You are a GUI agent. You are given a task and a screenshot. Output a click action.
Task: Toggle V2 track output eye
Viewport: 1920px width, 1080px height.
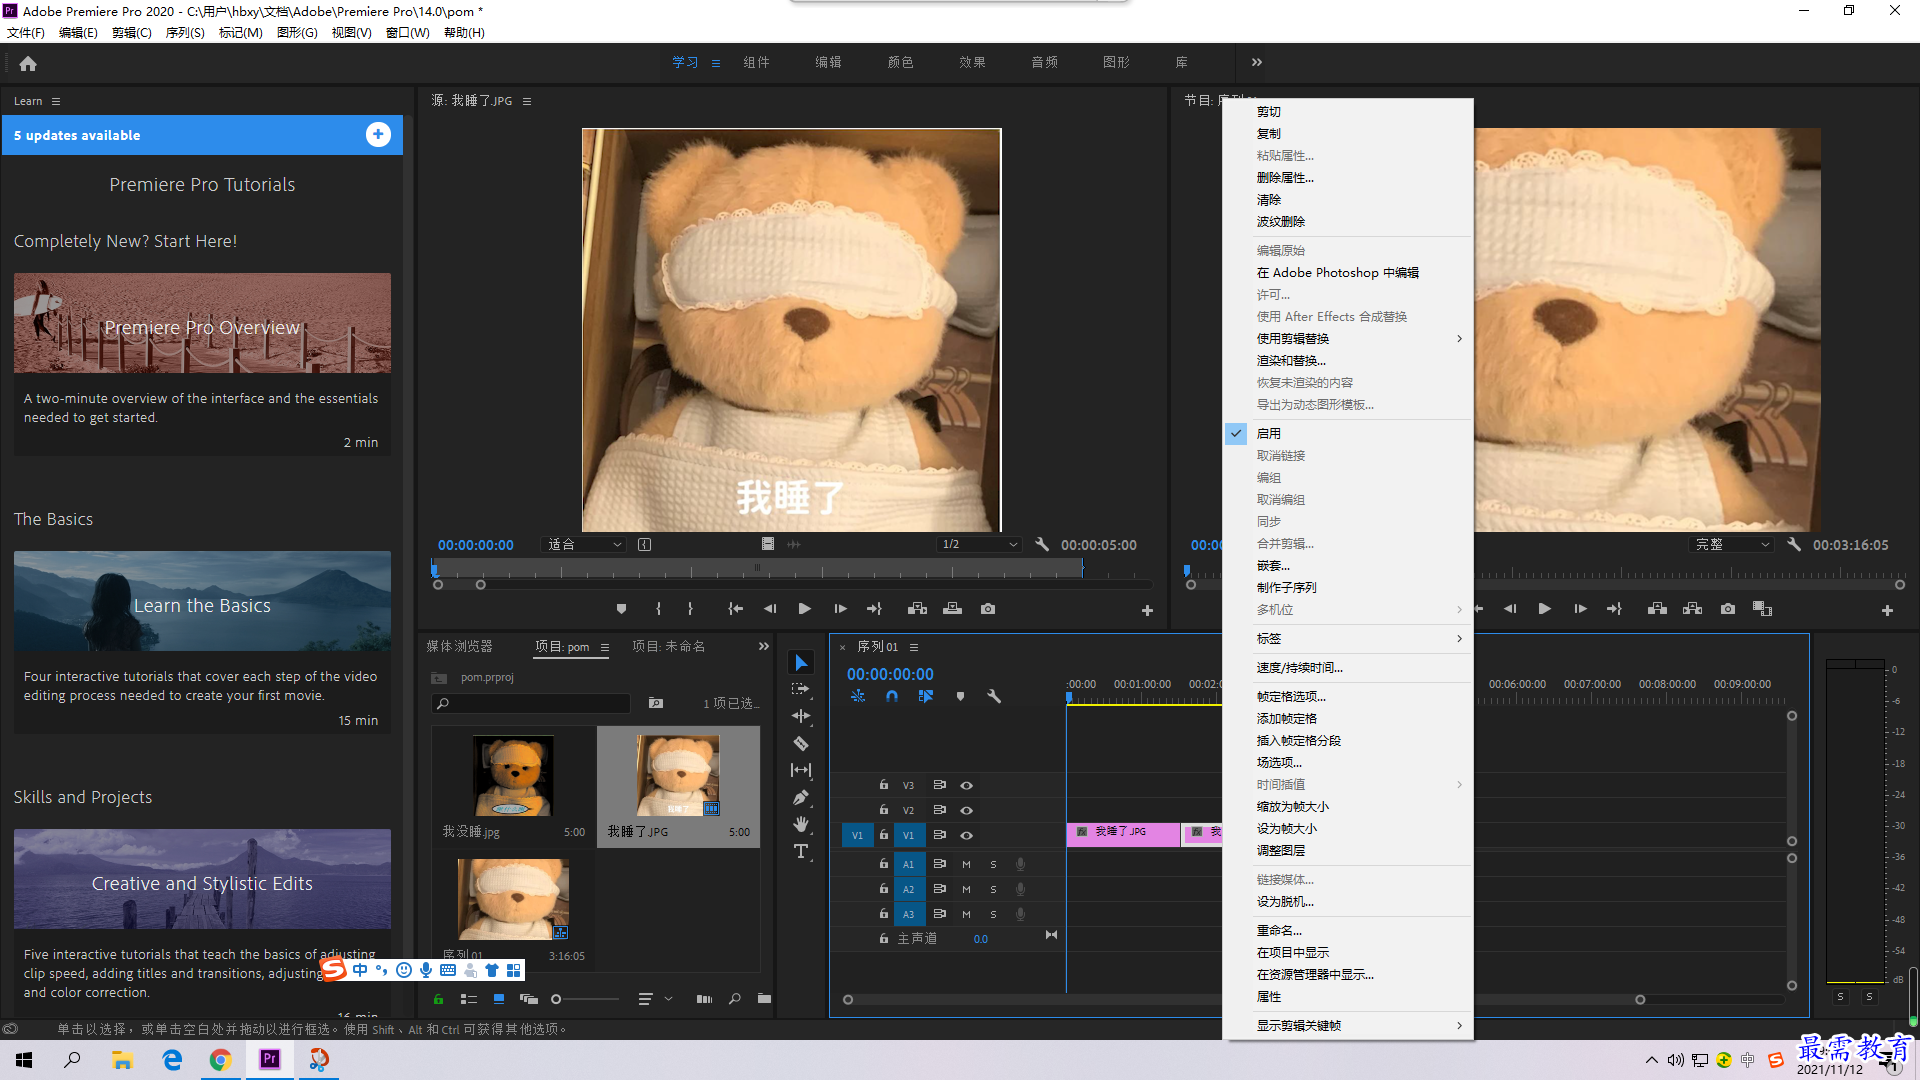click(966, 810)
